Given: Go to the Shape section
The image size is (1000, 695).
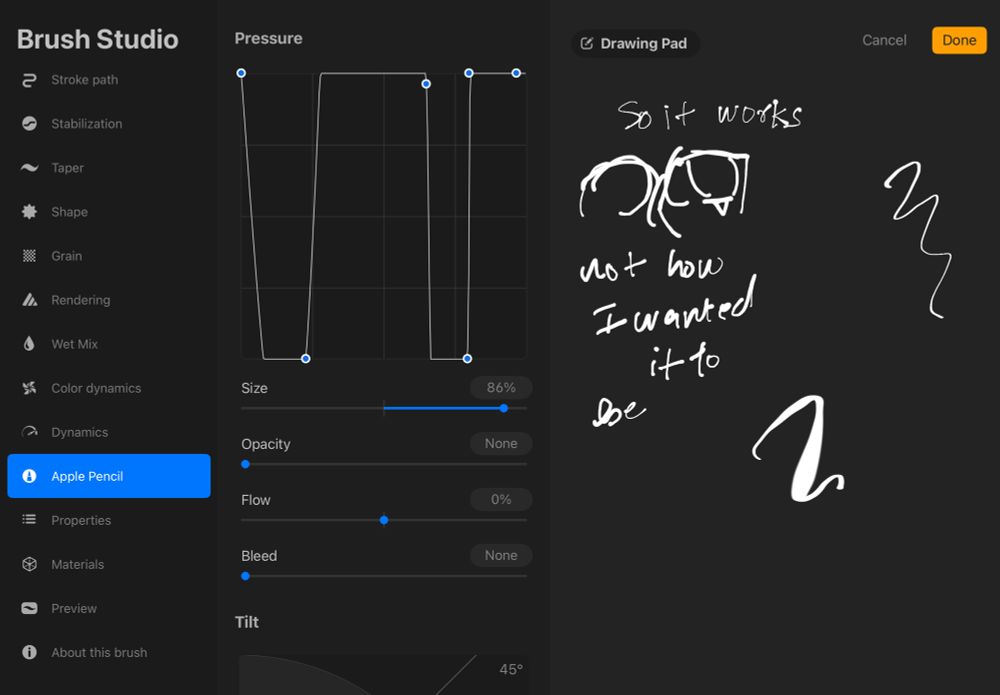Looking at the screenshot, I should pyautogui.click(x=108, y=212).
